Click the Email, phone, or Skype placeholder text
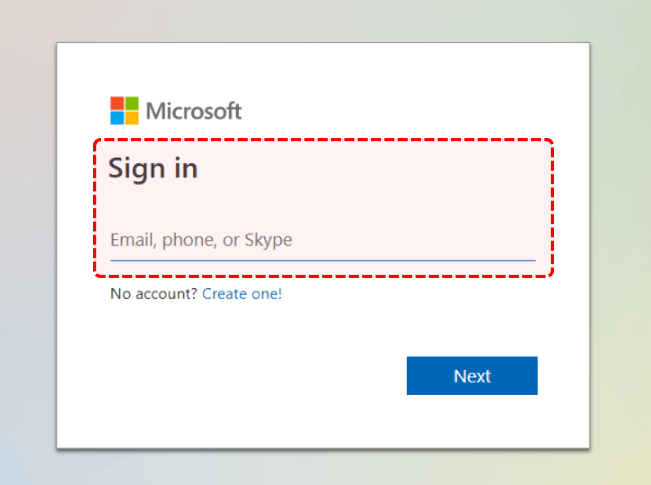The height and width of the screenshot is (485, 651). click(201, 240)
